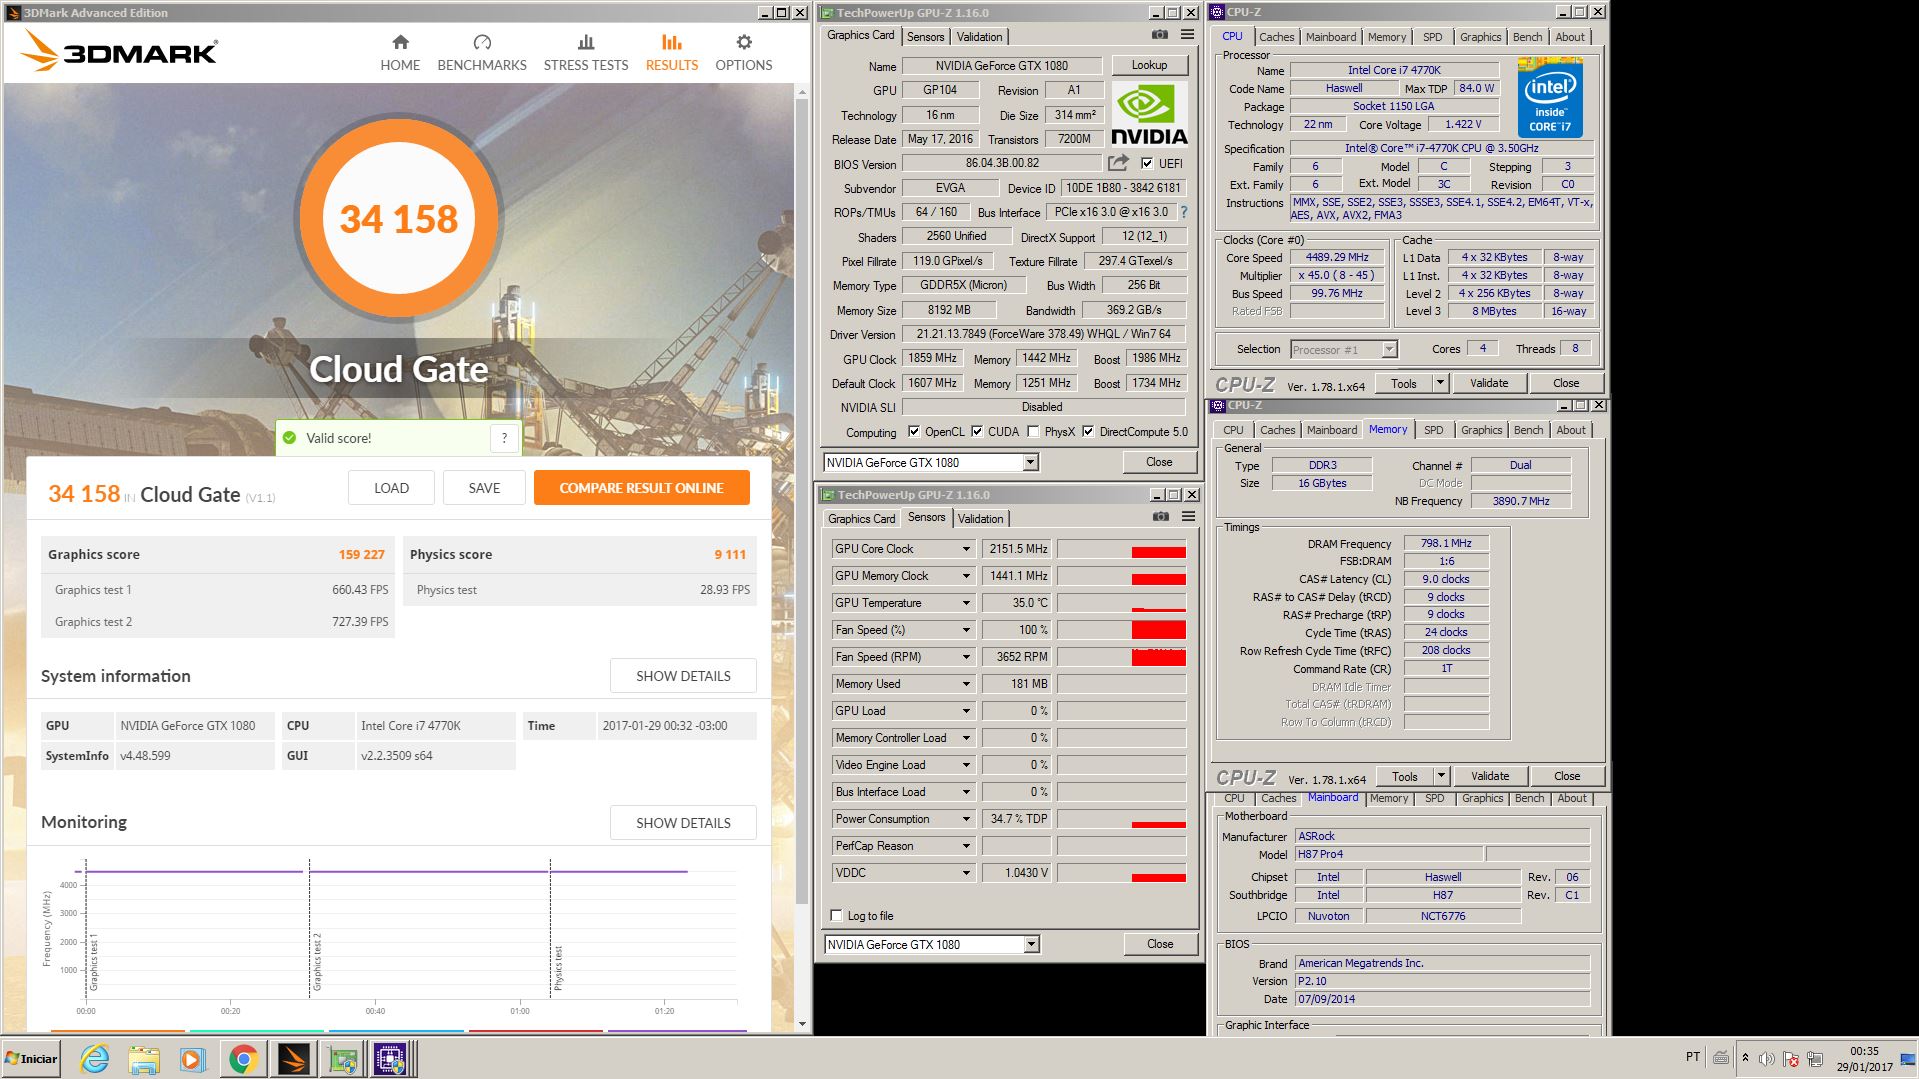Viewport: 1919px width, 1079px height.
Task: Click the camera icon in GPU-Z Sensors window
Action: 1160,517
